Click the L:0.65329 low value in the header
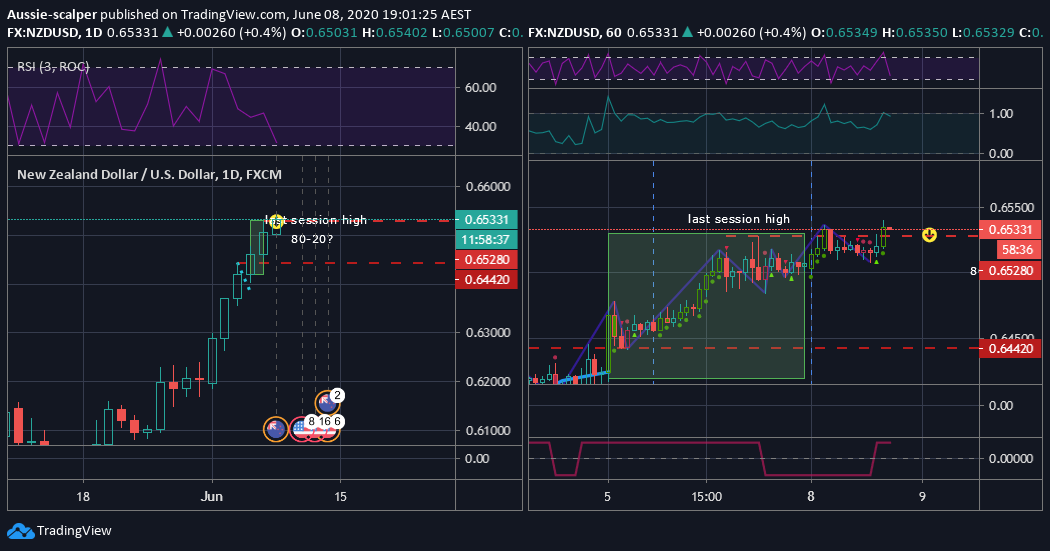This screenshot has width=1050, height=551. (x=983, y=32)
